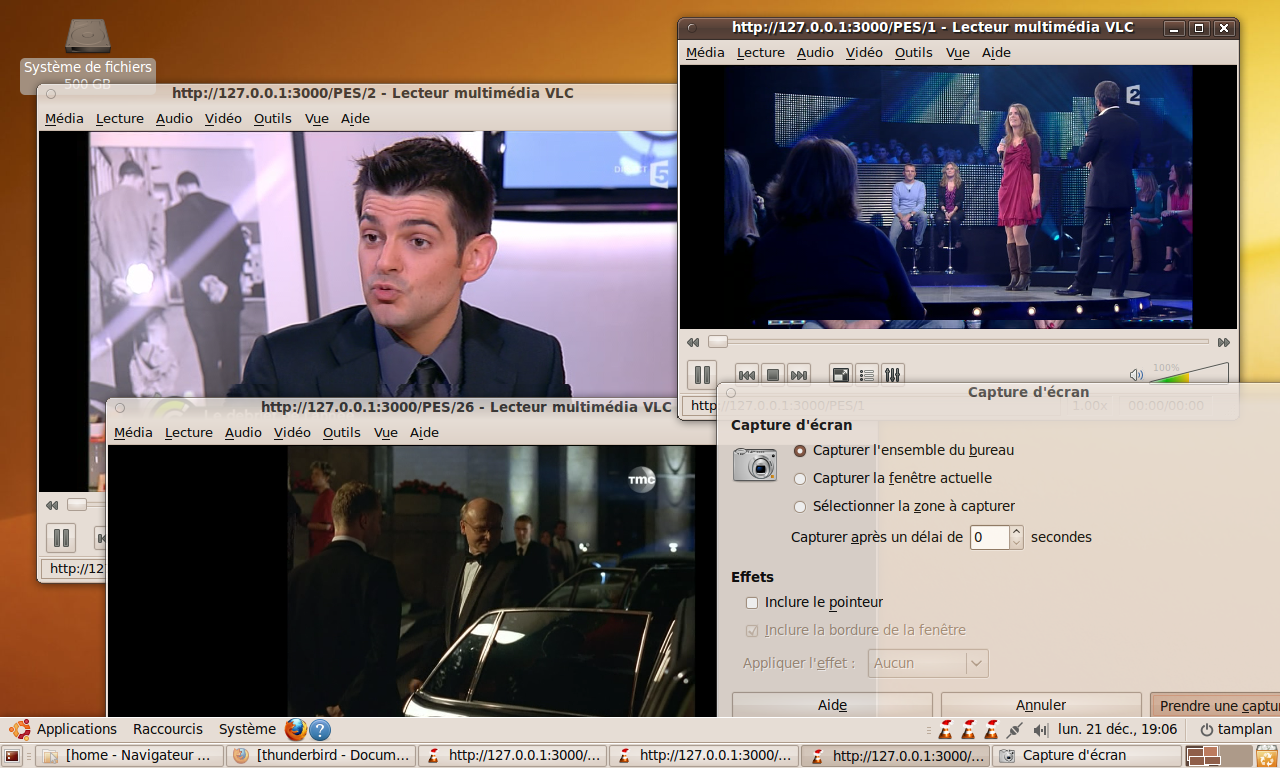The height and width of the screenshot is (768, 1280).
Task: Click next track button in PES/1 window
Action: point(798,375)
